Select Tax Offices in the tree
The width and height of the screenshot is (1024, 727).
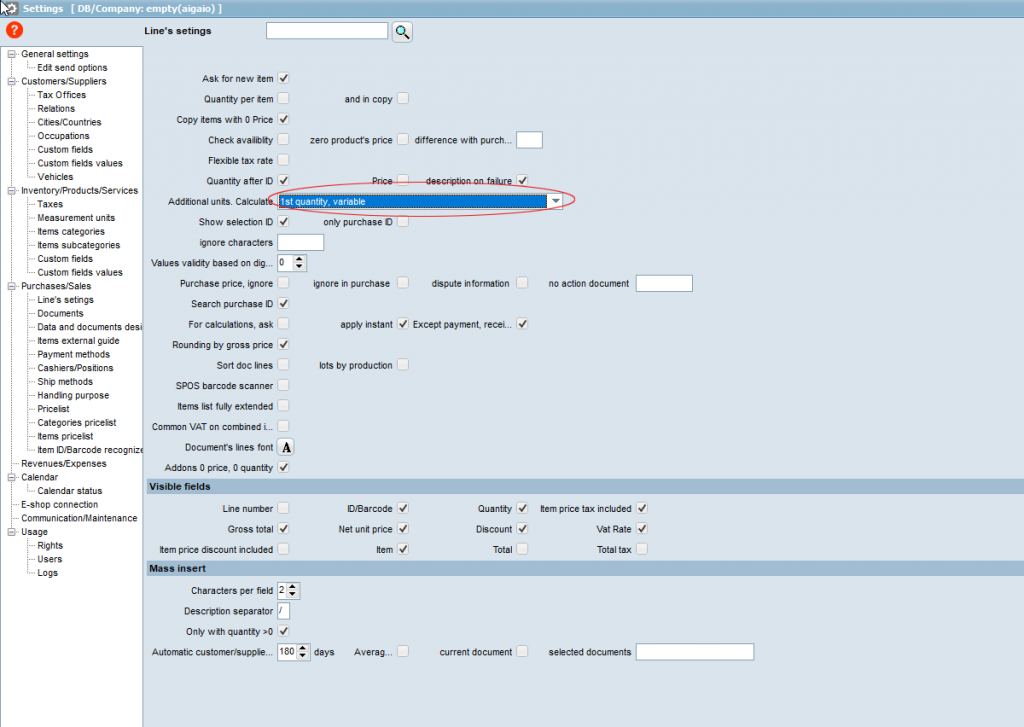(x=62, y=95)
